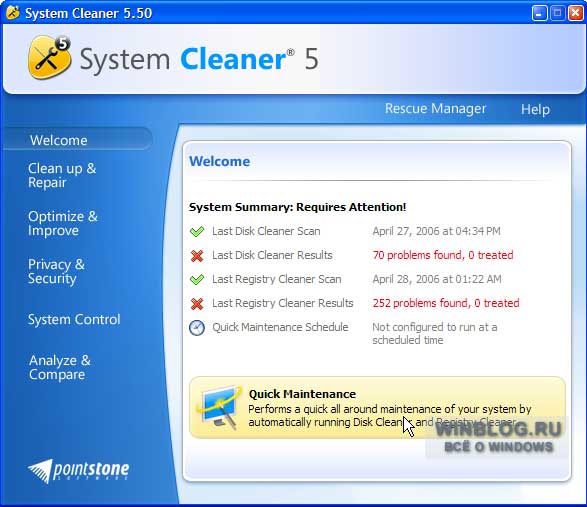Select '252 problems found, 0 treated' text
587x507 pixels.
(446, 303)
